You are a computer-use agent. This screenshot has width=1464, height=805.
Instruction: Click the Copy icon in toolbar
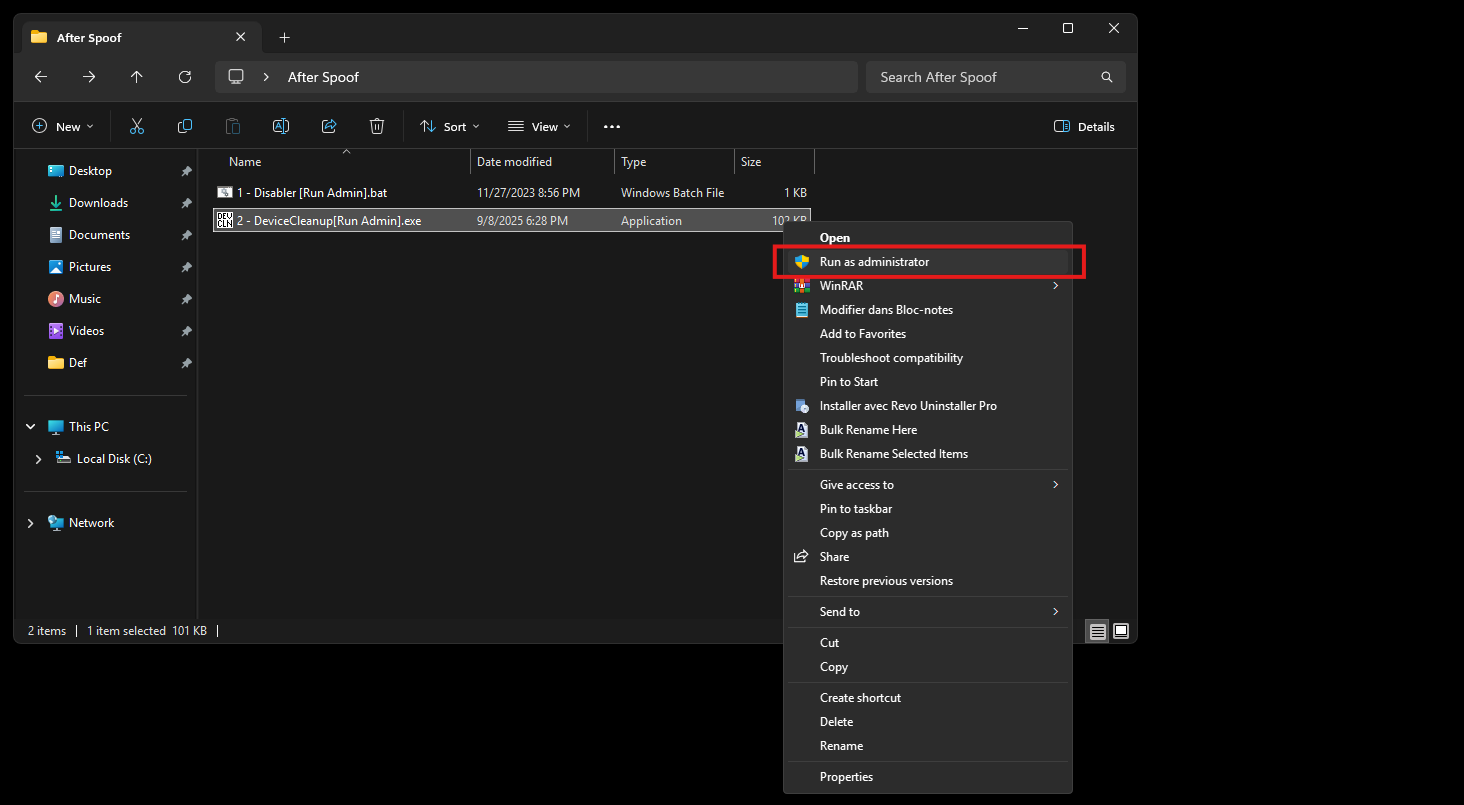tap(185, 126)
